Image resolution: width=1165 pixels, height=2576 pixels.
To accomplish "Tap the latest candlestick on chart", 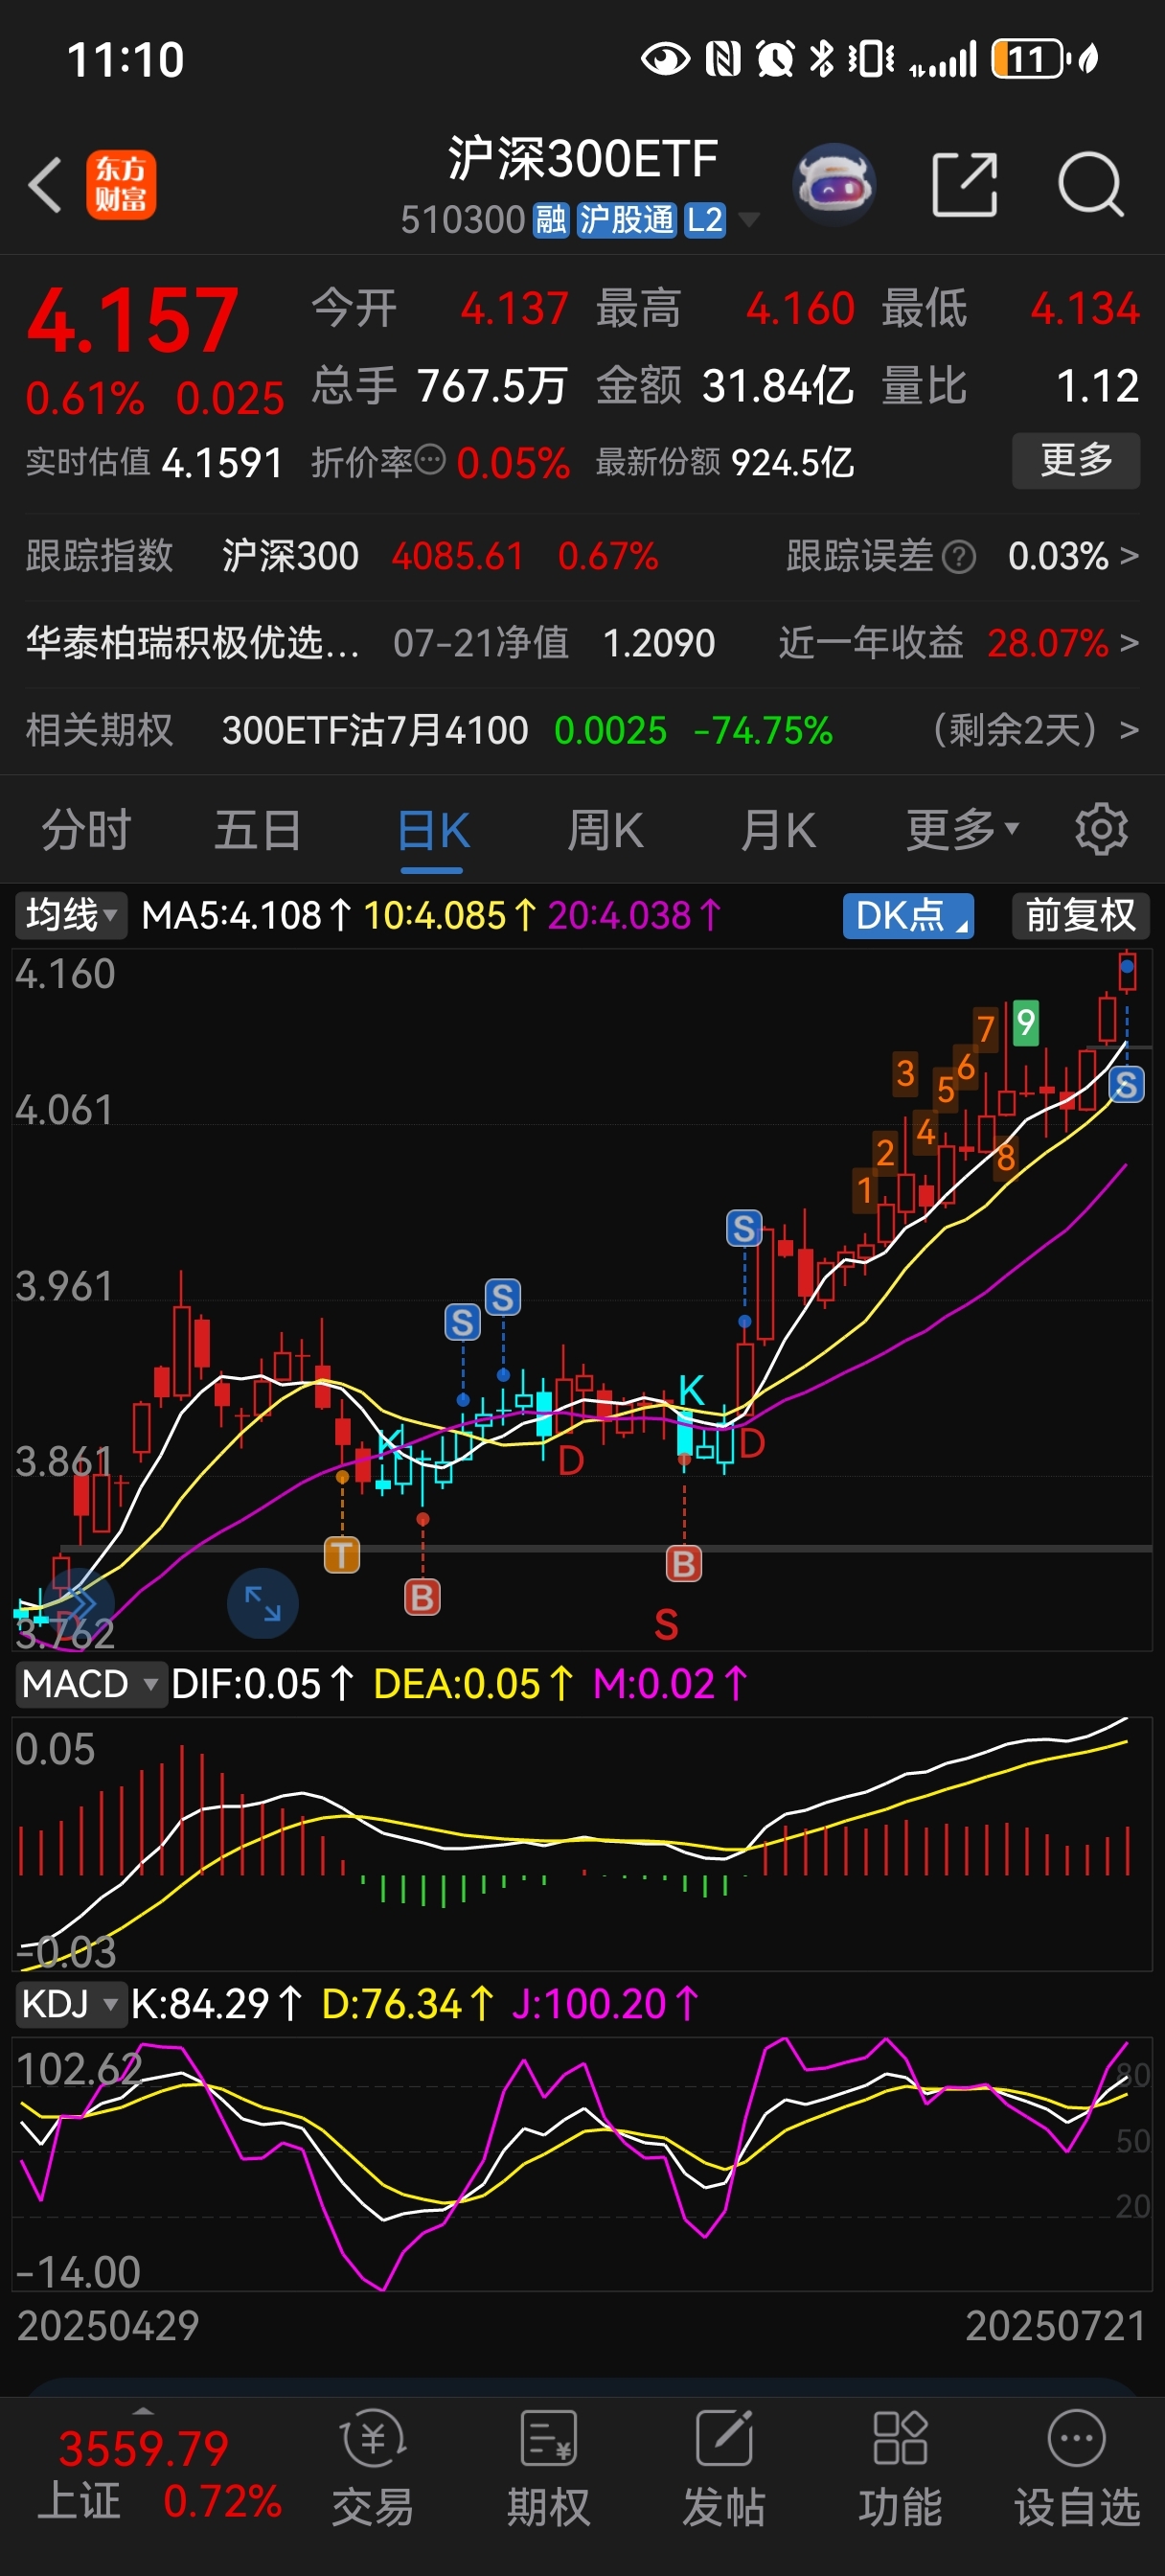I will tap(1127, 970).
